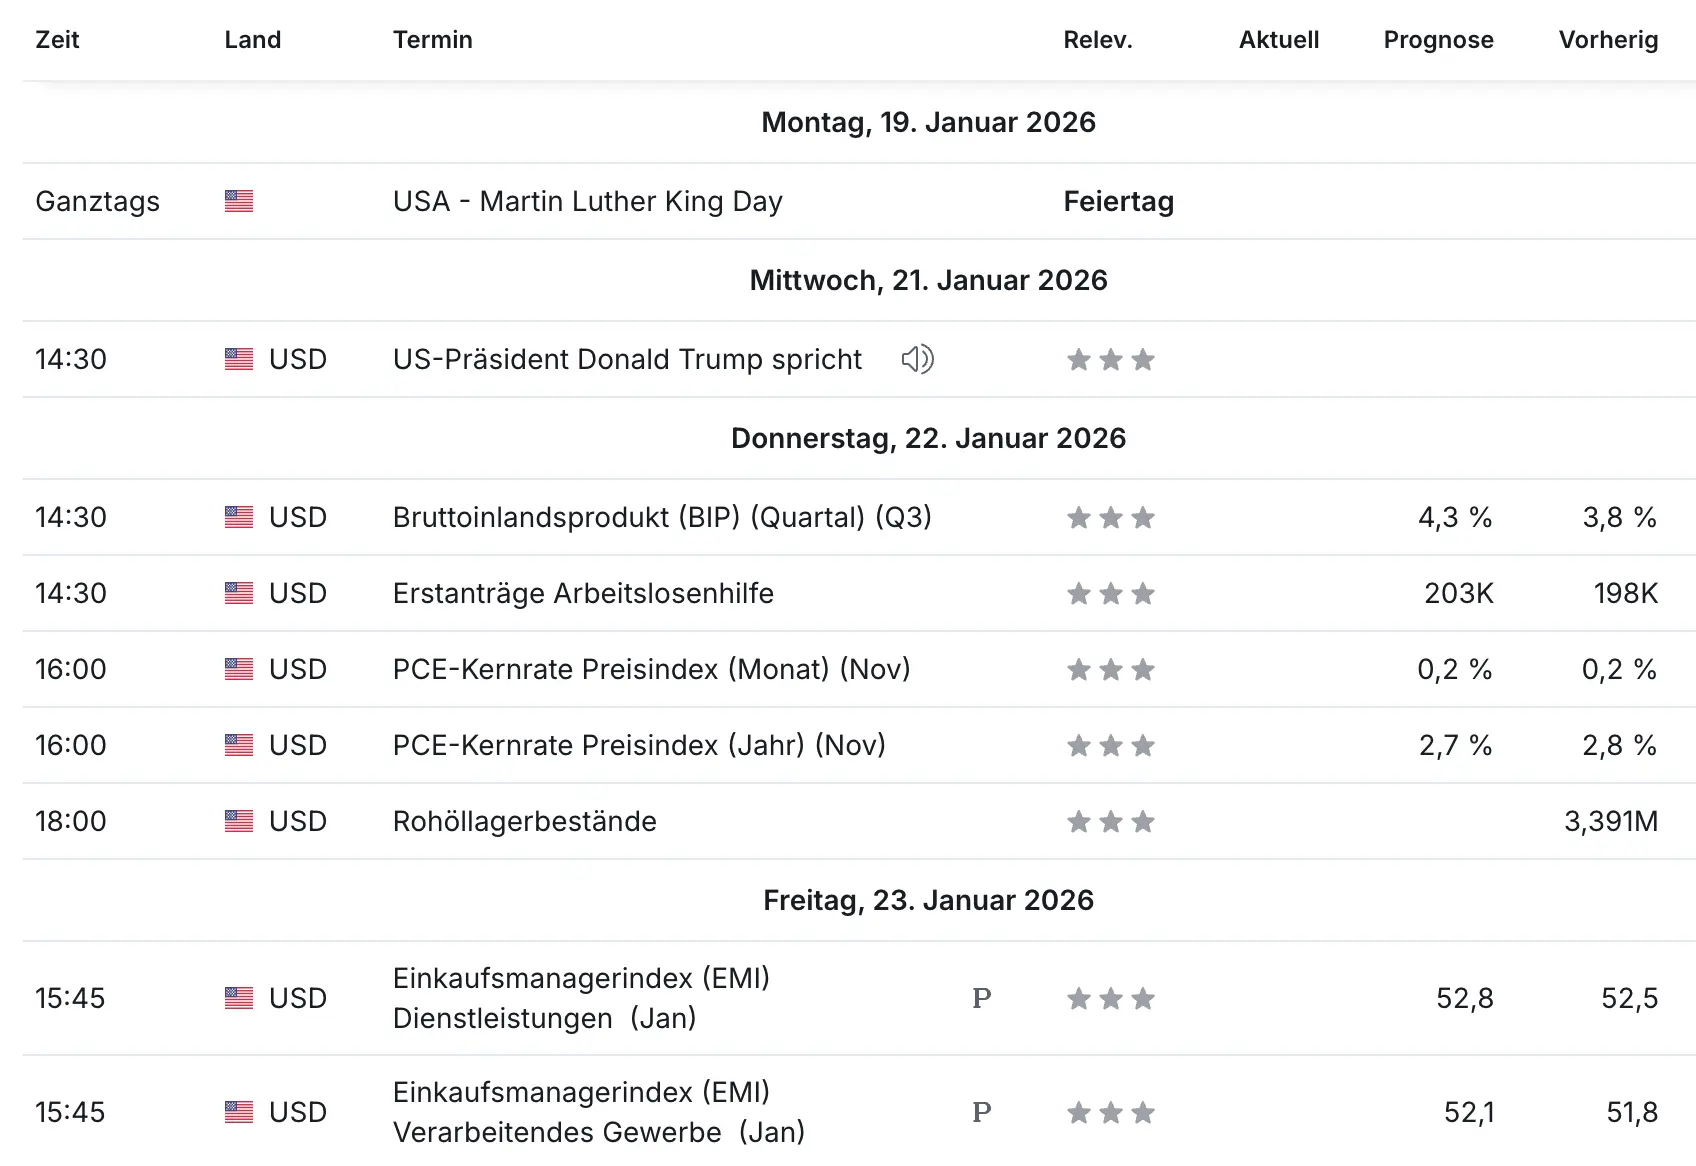This screenshot has height=1166, width=1696.
Task: Click the US flag in Martin Luther King Day row
Action: pyautogui.click(x=239, y=201)
